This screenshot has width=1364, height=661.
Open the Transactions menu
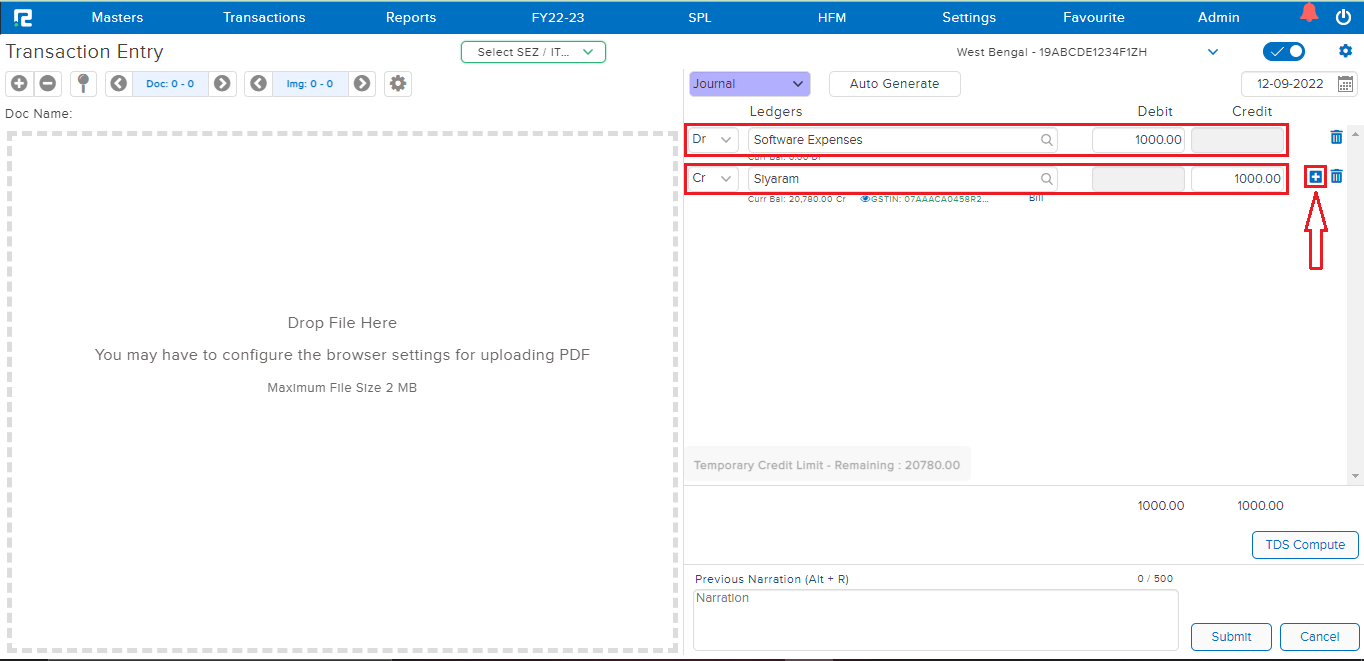point(264,17)
